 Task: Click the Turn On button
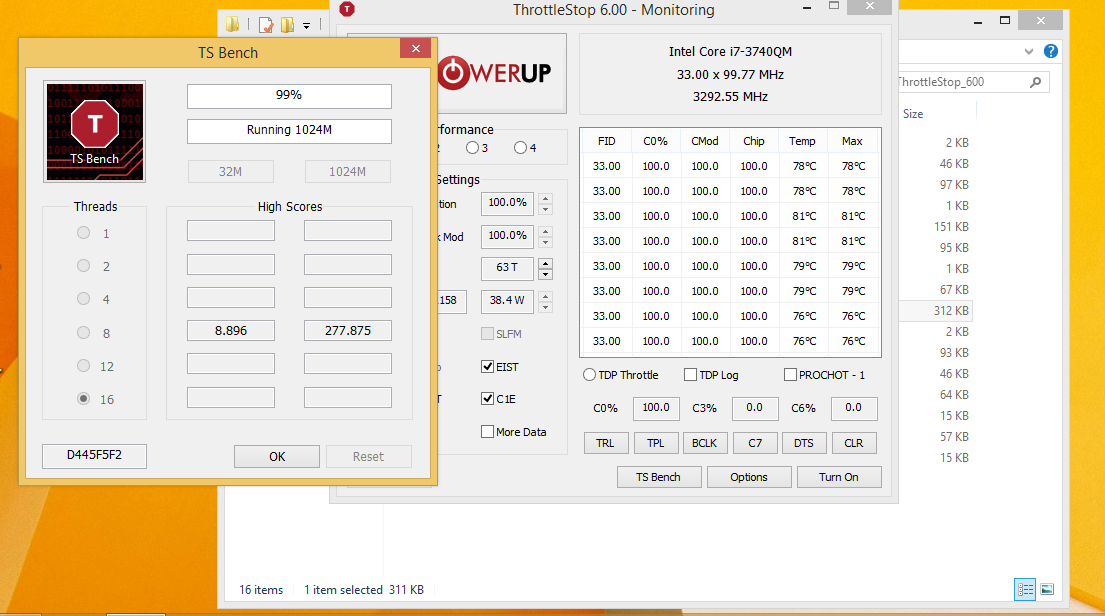coord(839,477)
